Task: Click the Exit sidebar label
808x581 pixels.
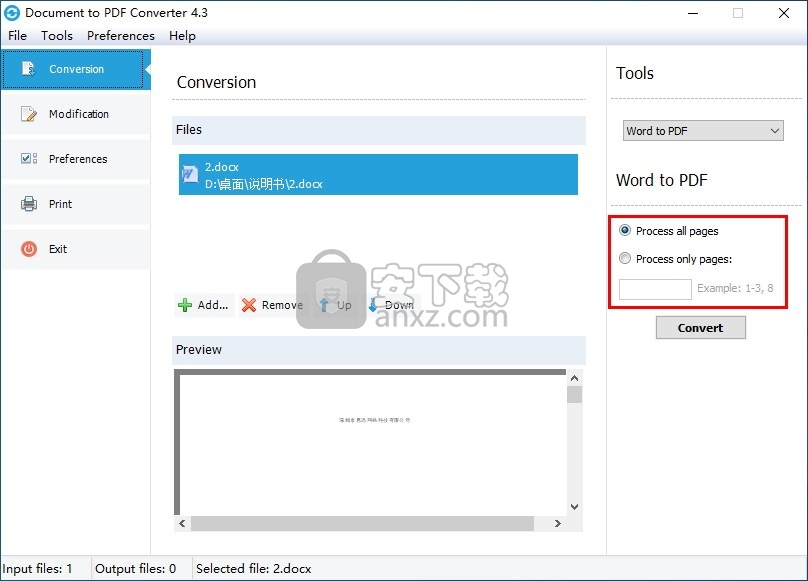Action: click(x=58, y=249)
